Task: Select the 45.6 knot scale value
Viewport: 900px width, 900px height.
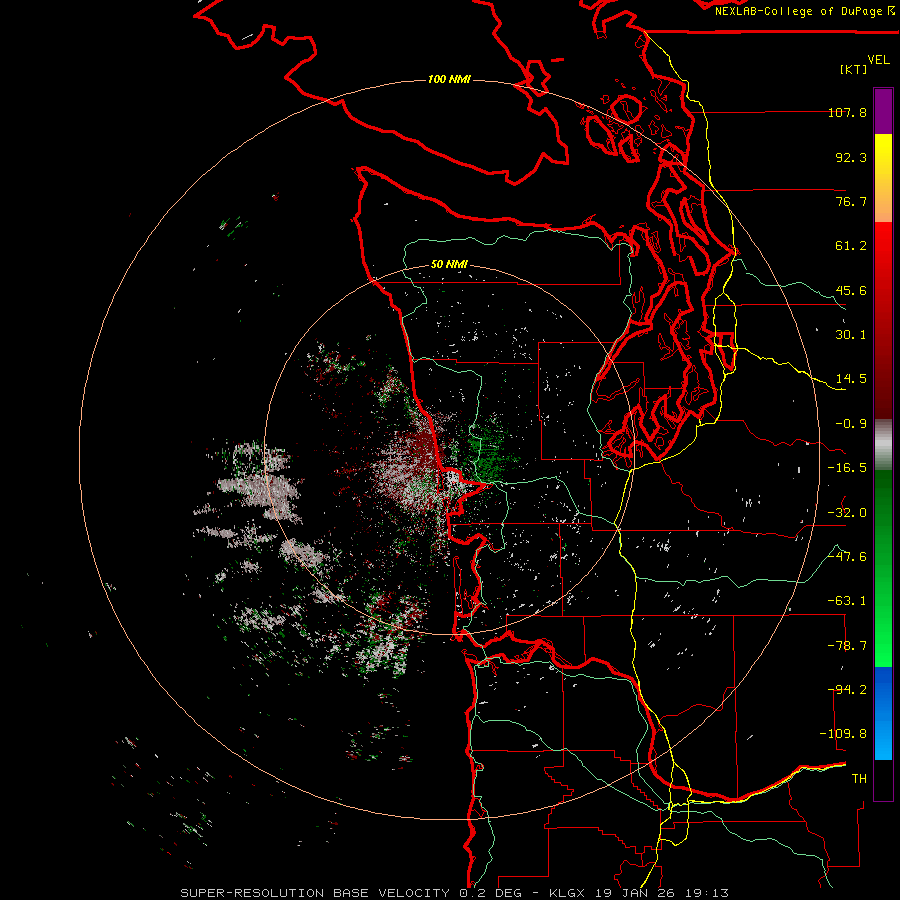Action: [x=851, y=290]
